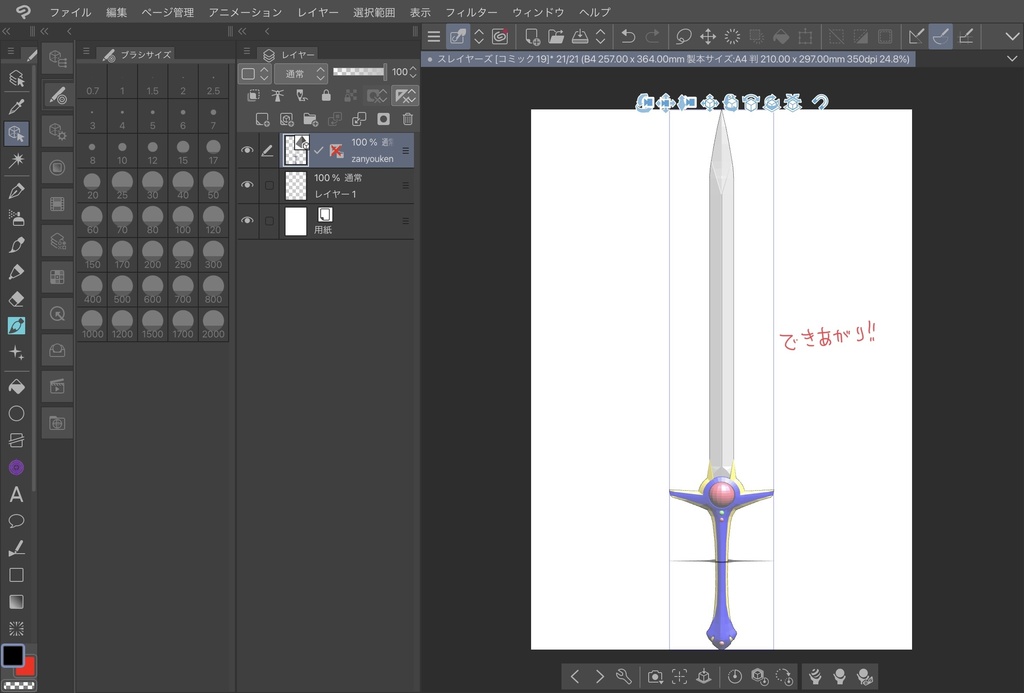This screenshot has width=1024, height=693.
Task: Select the Eyedropper tool
Action: [x=16, y=106]
